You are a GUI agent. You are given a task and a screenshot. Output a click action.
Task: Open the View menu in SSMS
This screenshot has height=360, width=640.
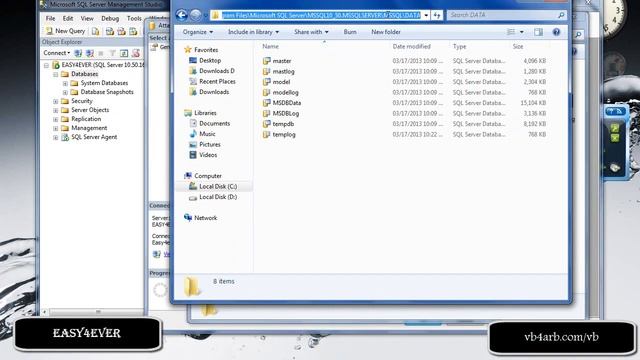pos(87,18)
